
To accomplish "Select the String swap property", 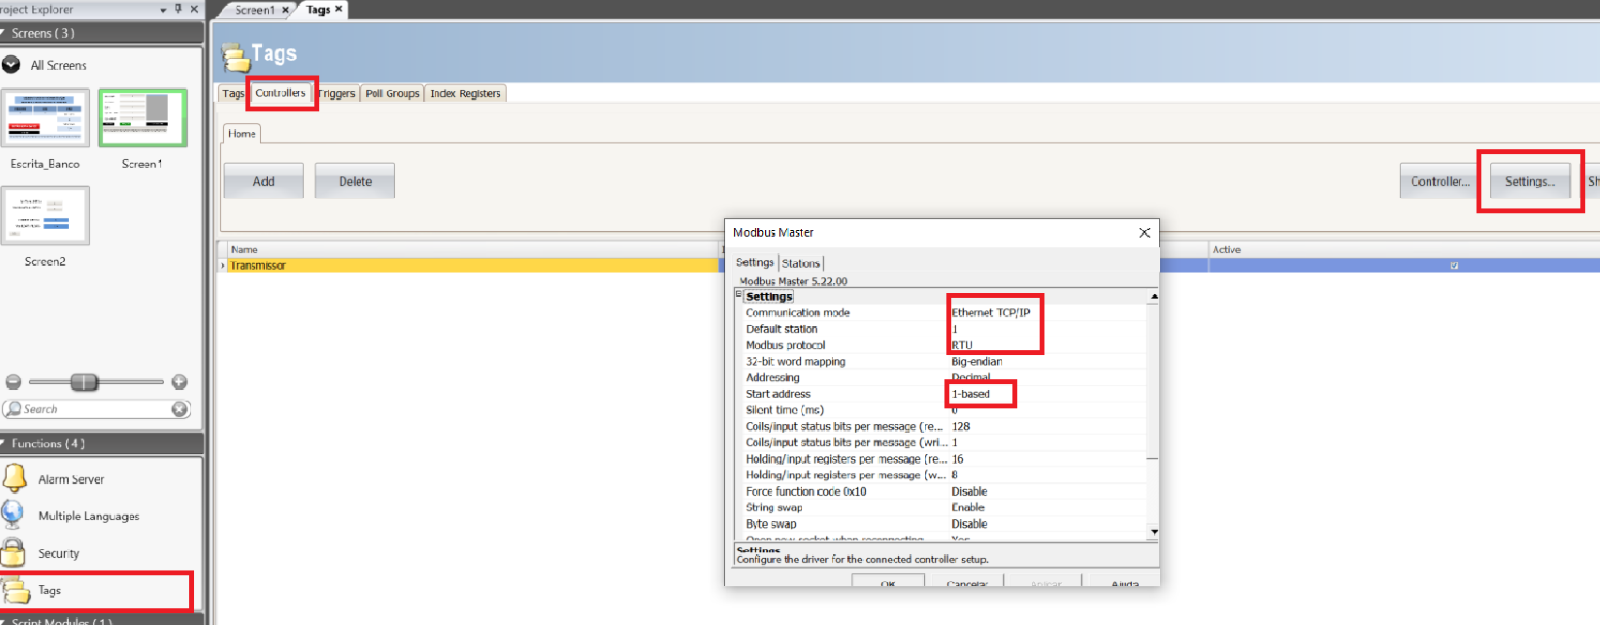I will pyautogui.click(x=773, y=507).
